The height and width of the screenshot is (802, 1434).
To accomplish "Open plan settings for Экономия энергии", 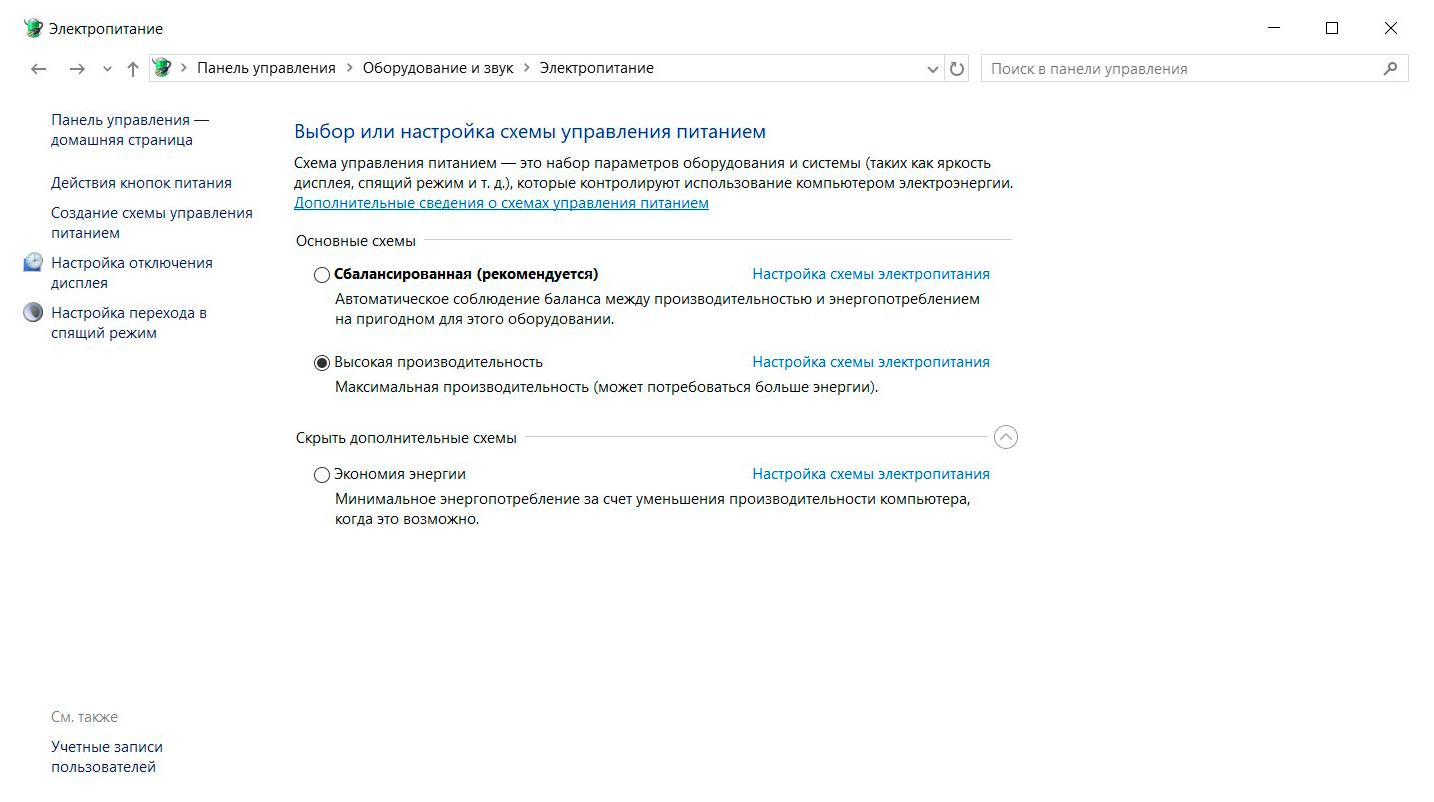I will [x=871, y=474].
